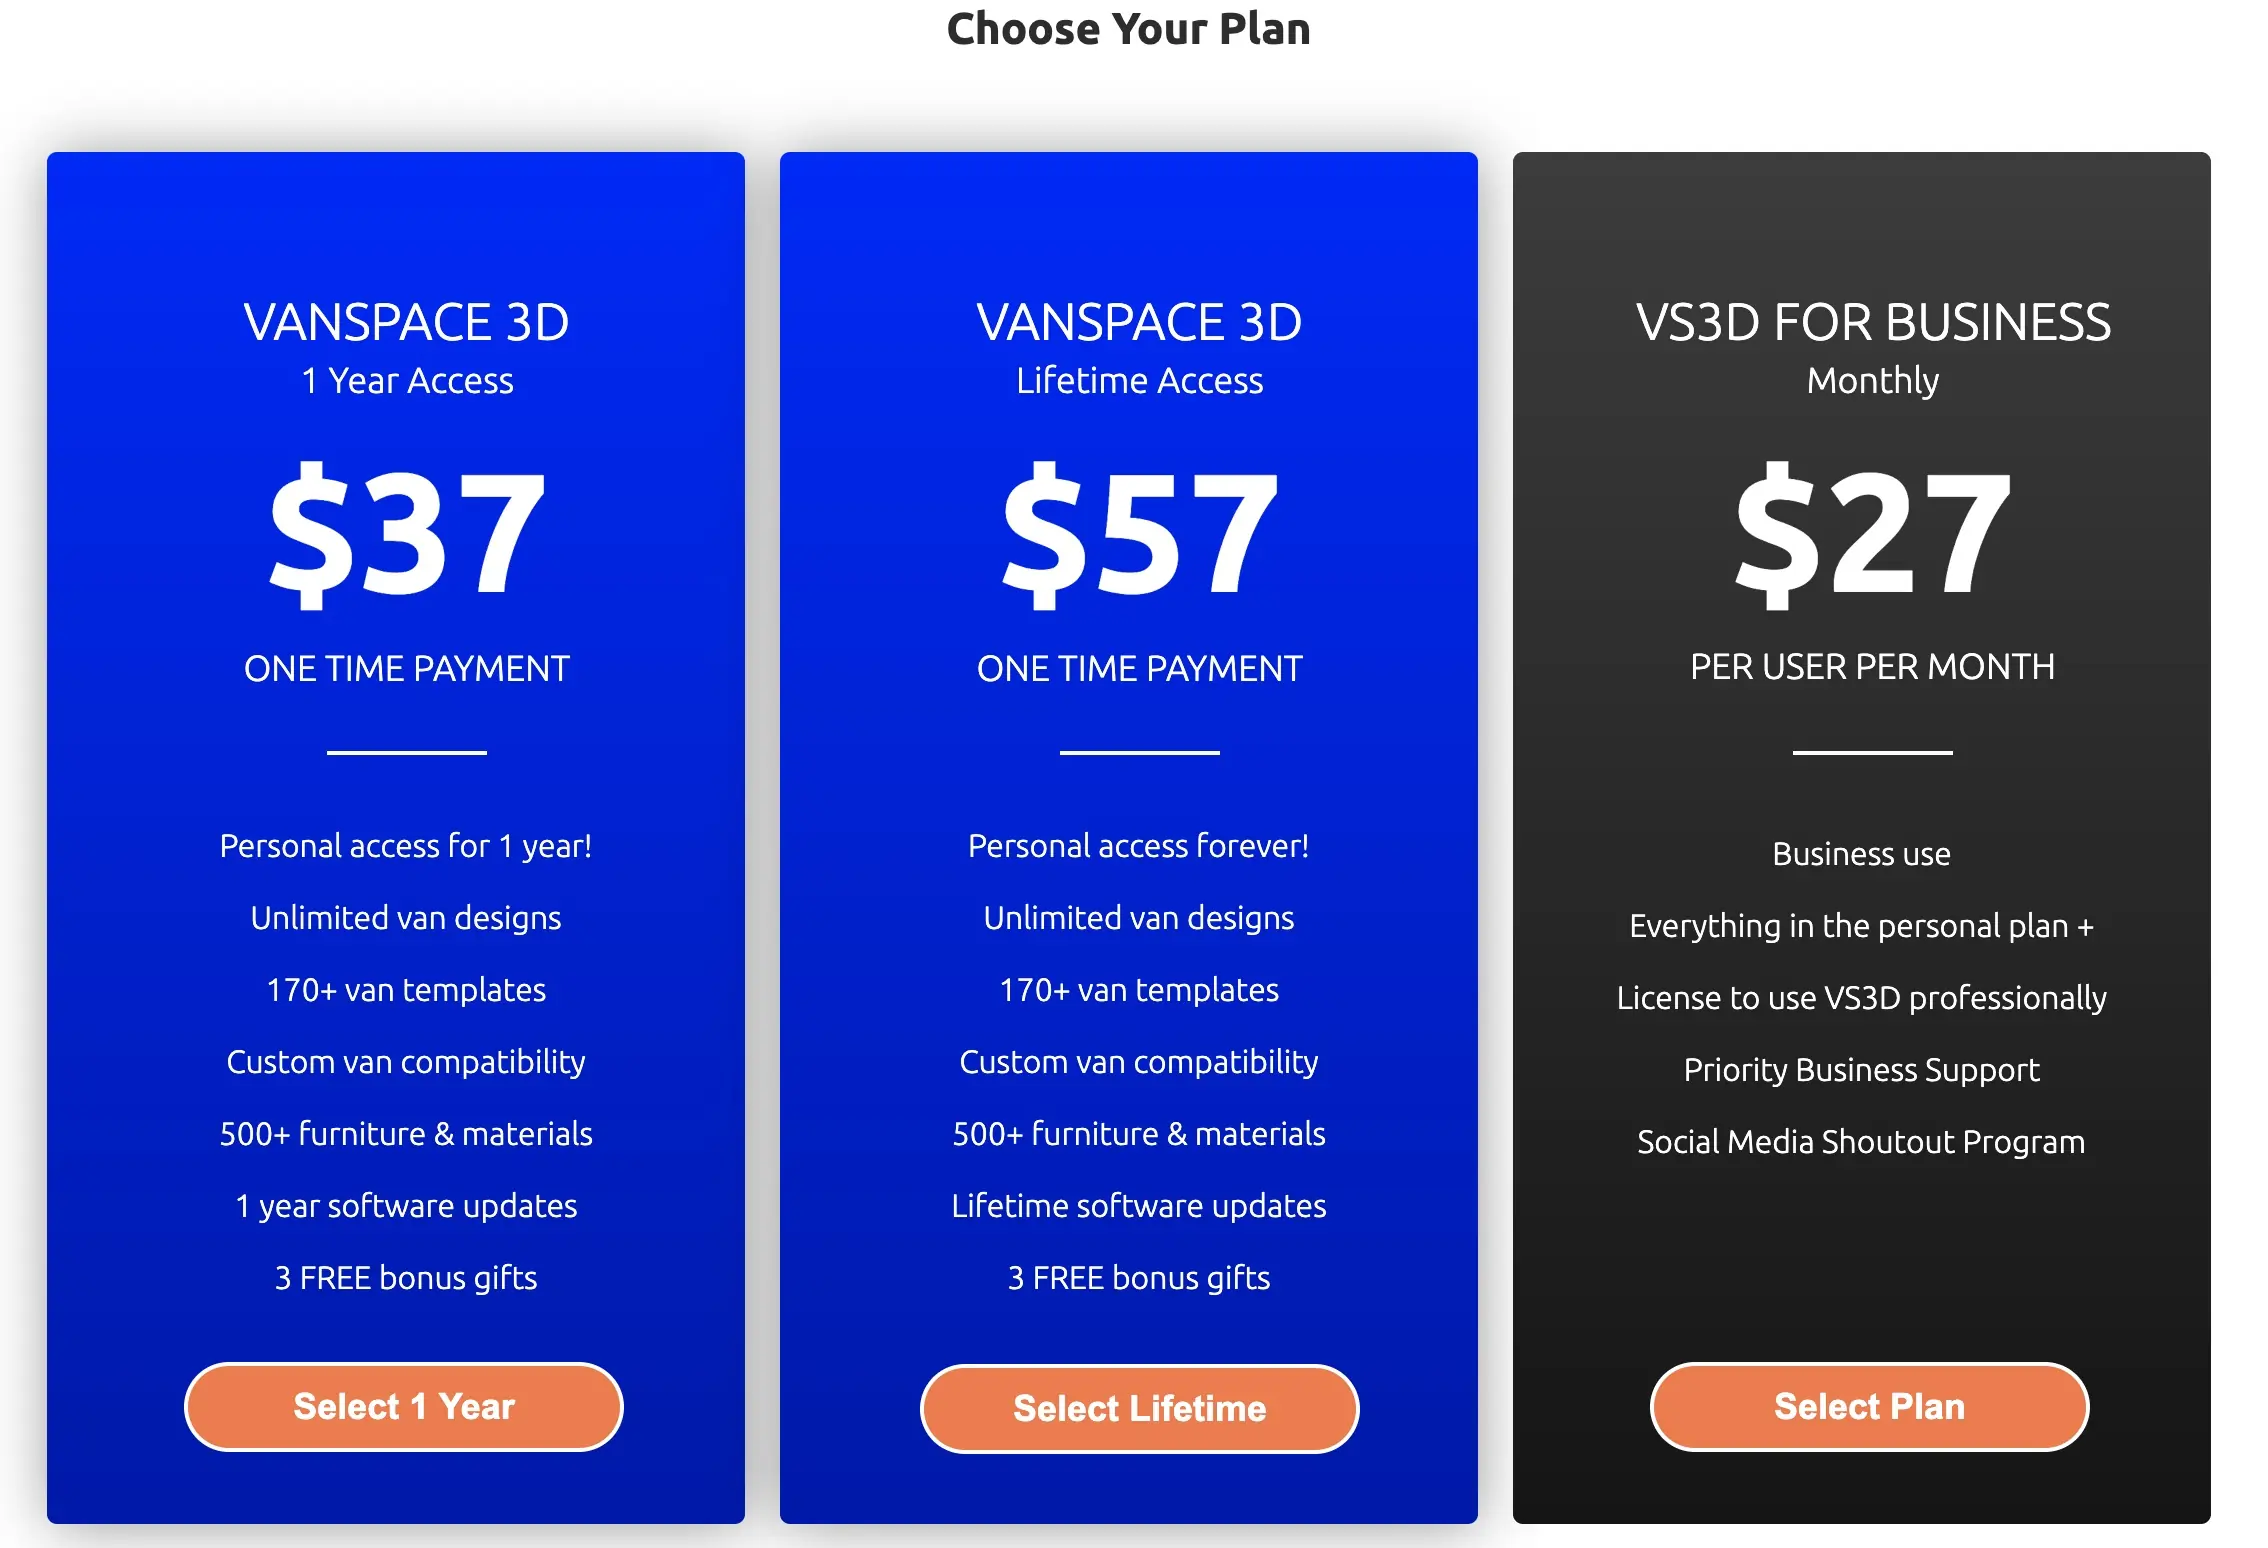The height and width of the screenshot is (1548, 2268).
Task: Click the 170+ van templates line on 1 Year plan
Action: tap(406, 989)
